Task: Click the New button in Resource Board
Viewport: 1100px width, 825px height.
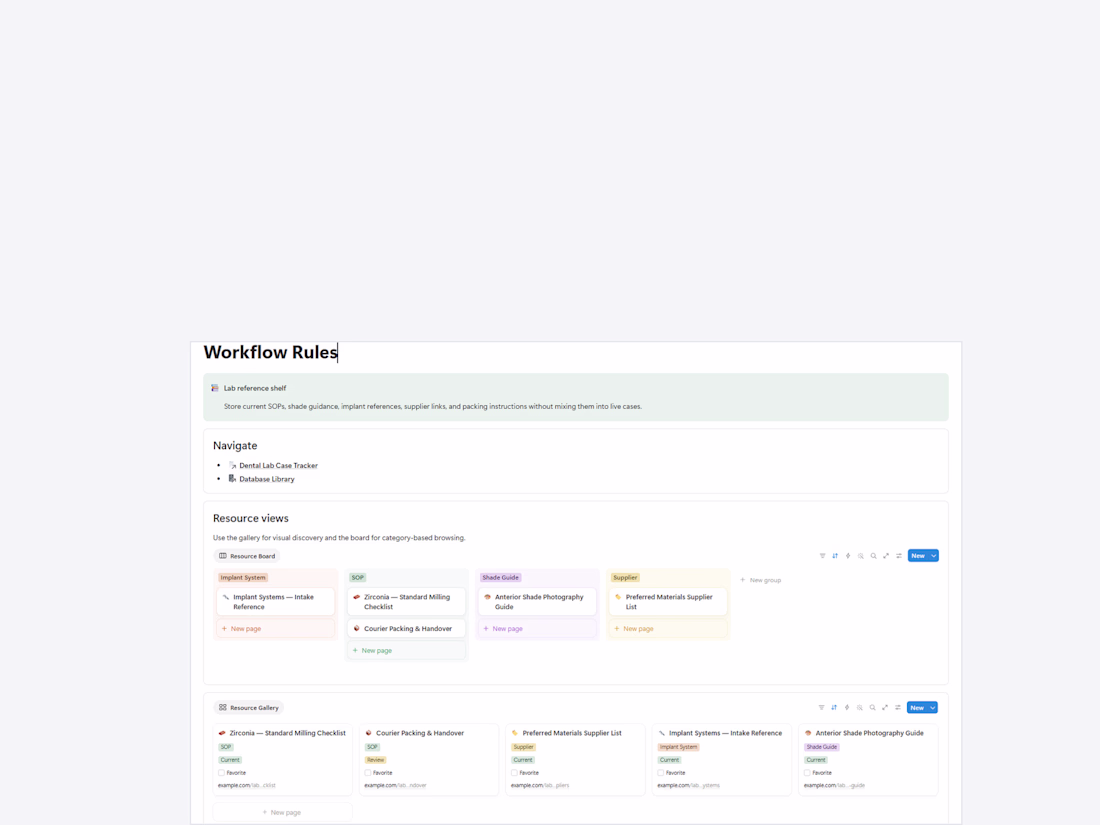Action: pyautogui.click(x=918, y=556)
